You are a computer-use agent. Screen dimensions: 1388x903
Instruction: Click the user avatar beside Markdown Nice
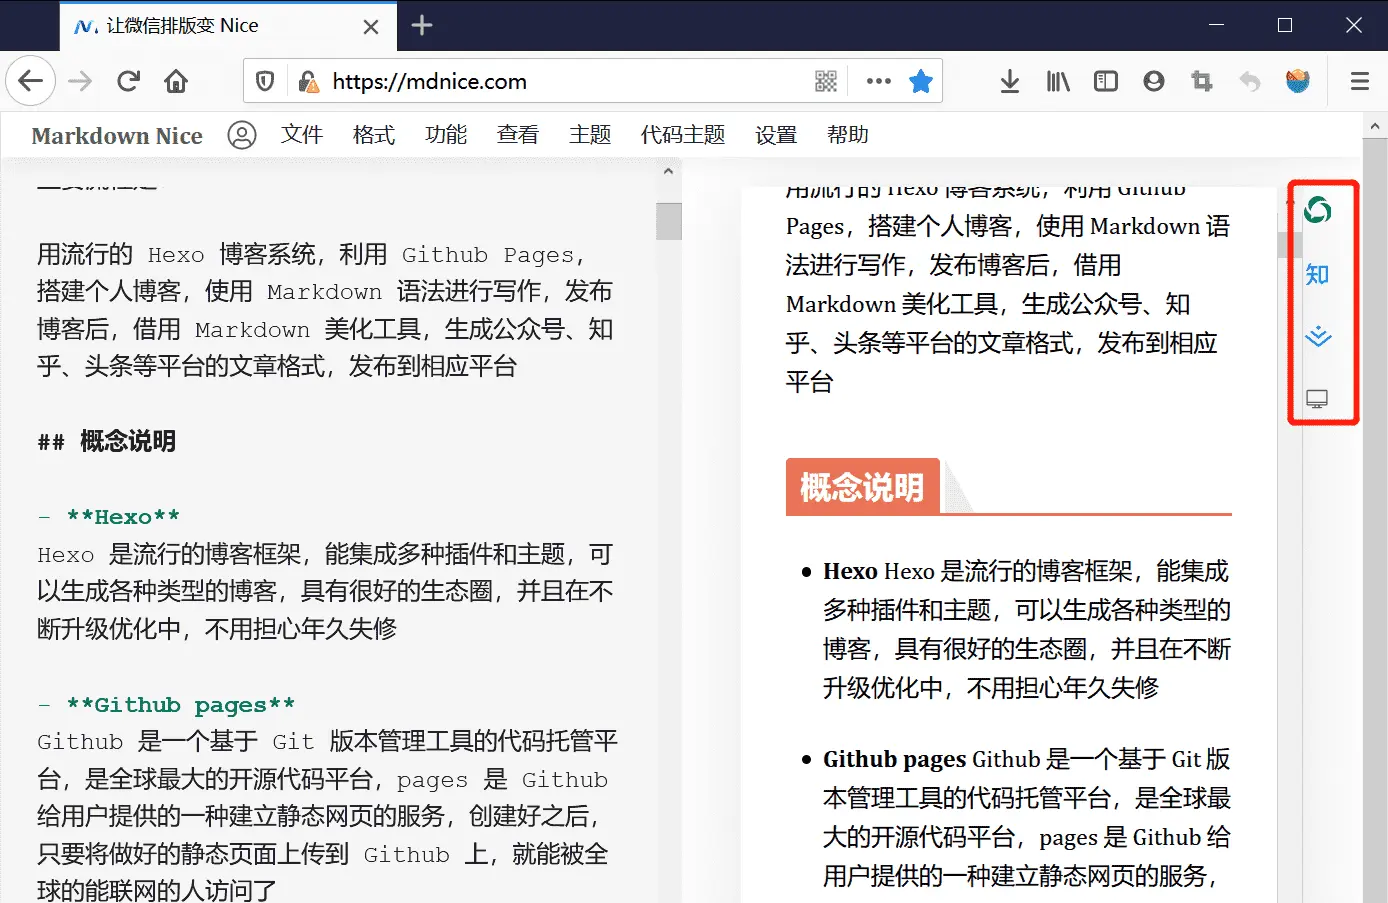coord(241,135)
